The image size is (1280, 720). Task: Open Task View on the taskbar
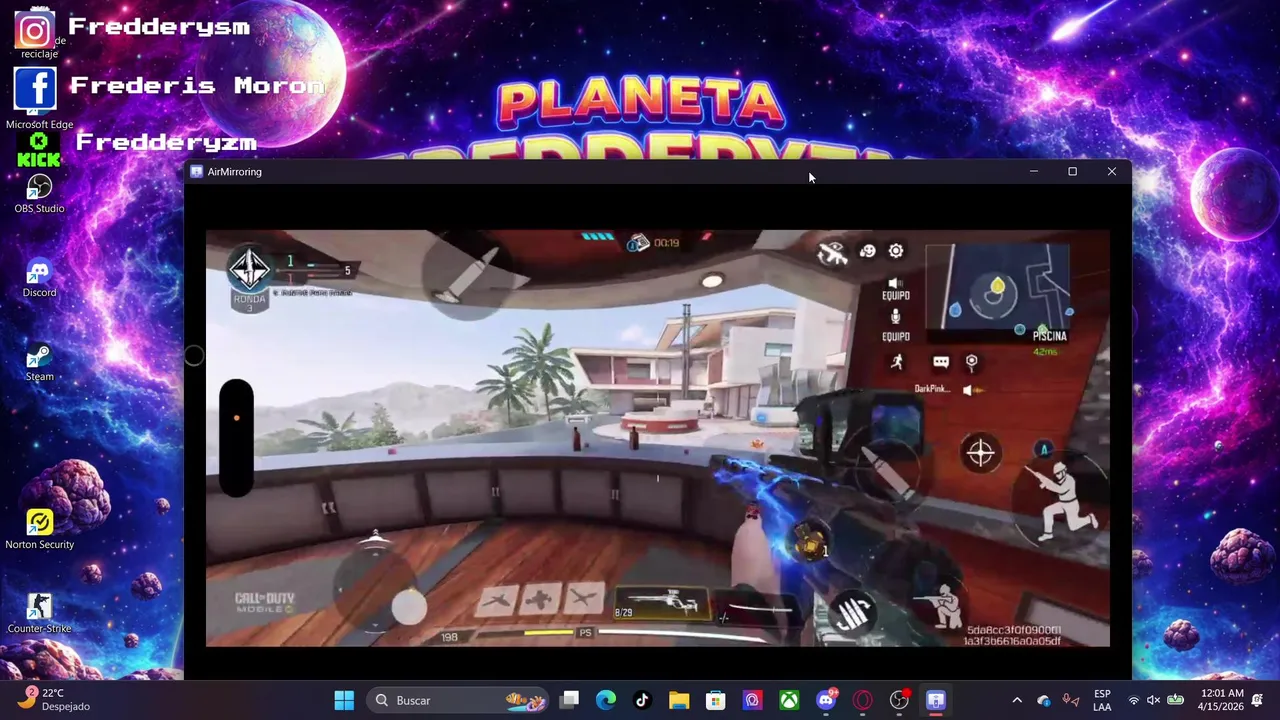click(569, 700)
